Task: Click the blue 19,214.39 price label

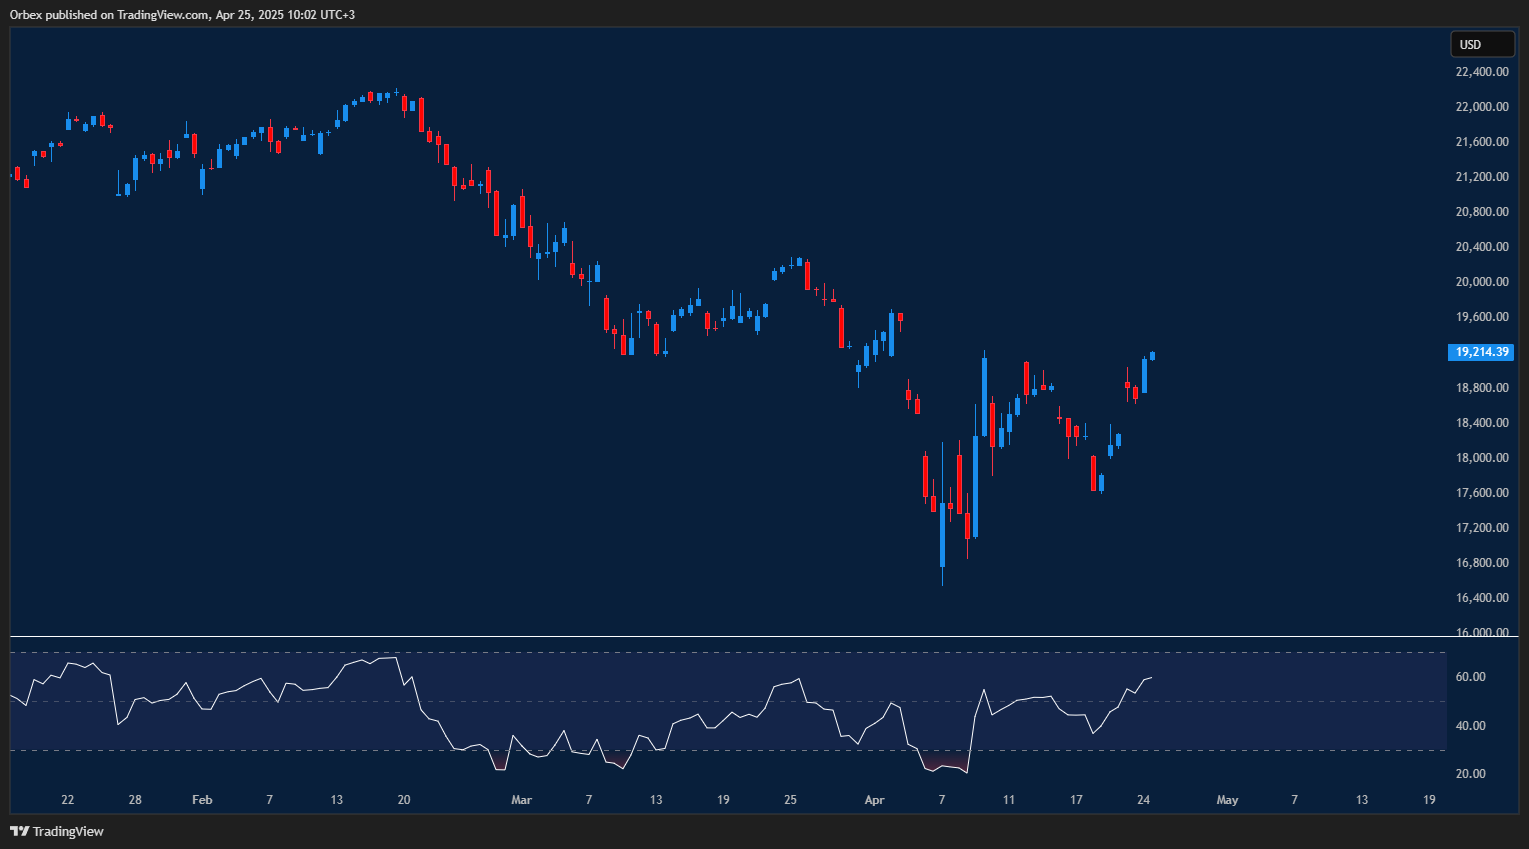Action: (x=1481, y=352)
